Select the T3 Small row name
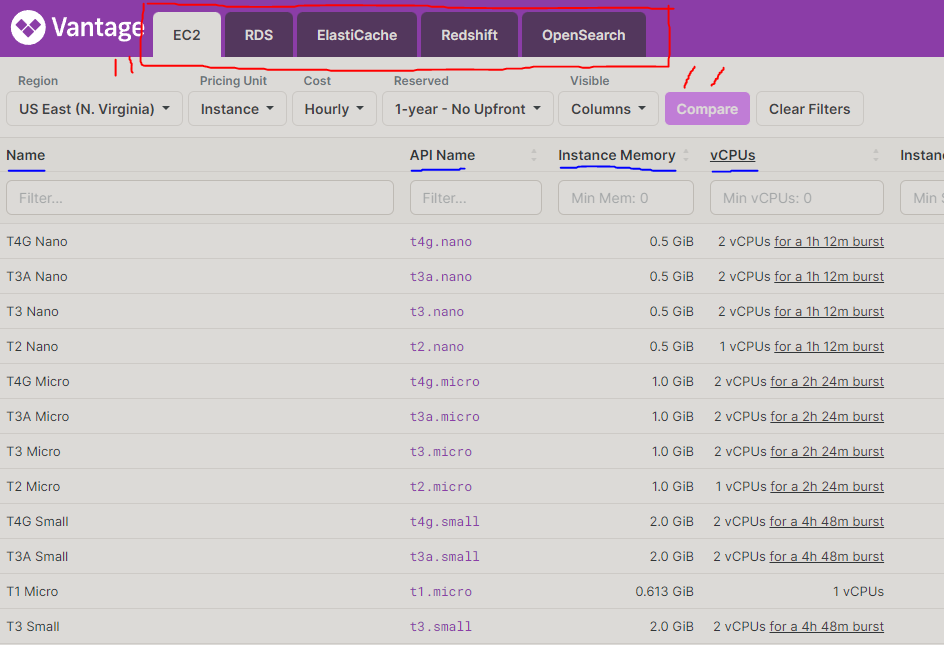 point(33,626)
